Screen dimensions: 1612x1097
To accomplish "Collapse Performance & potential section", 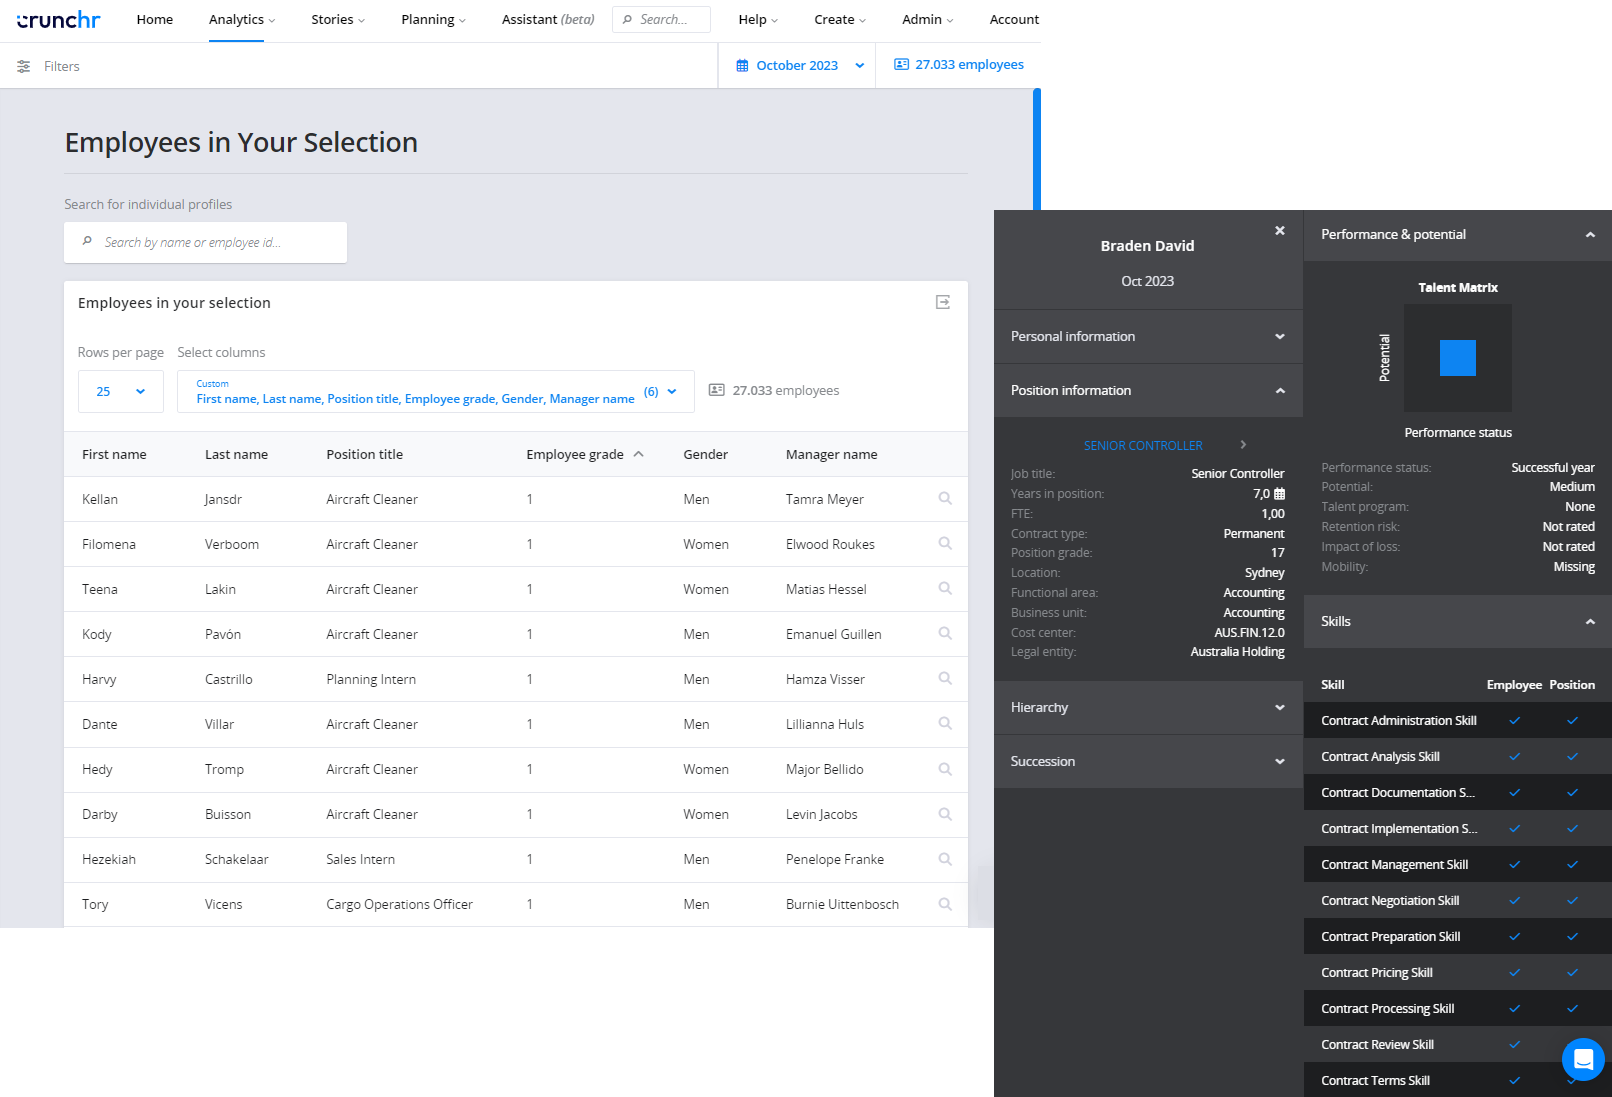I will [x=1458, y=235].
